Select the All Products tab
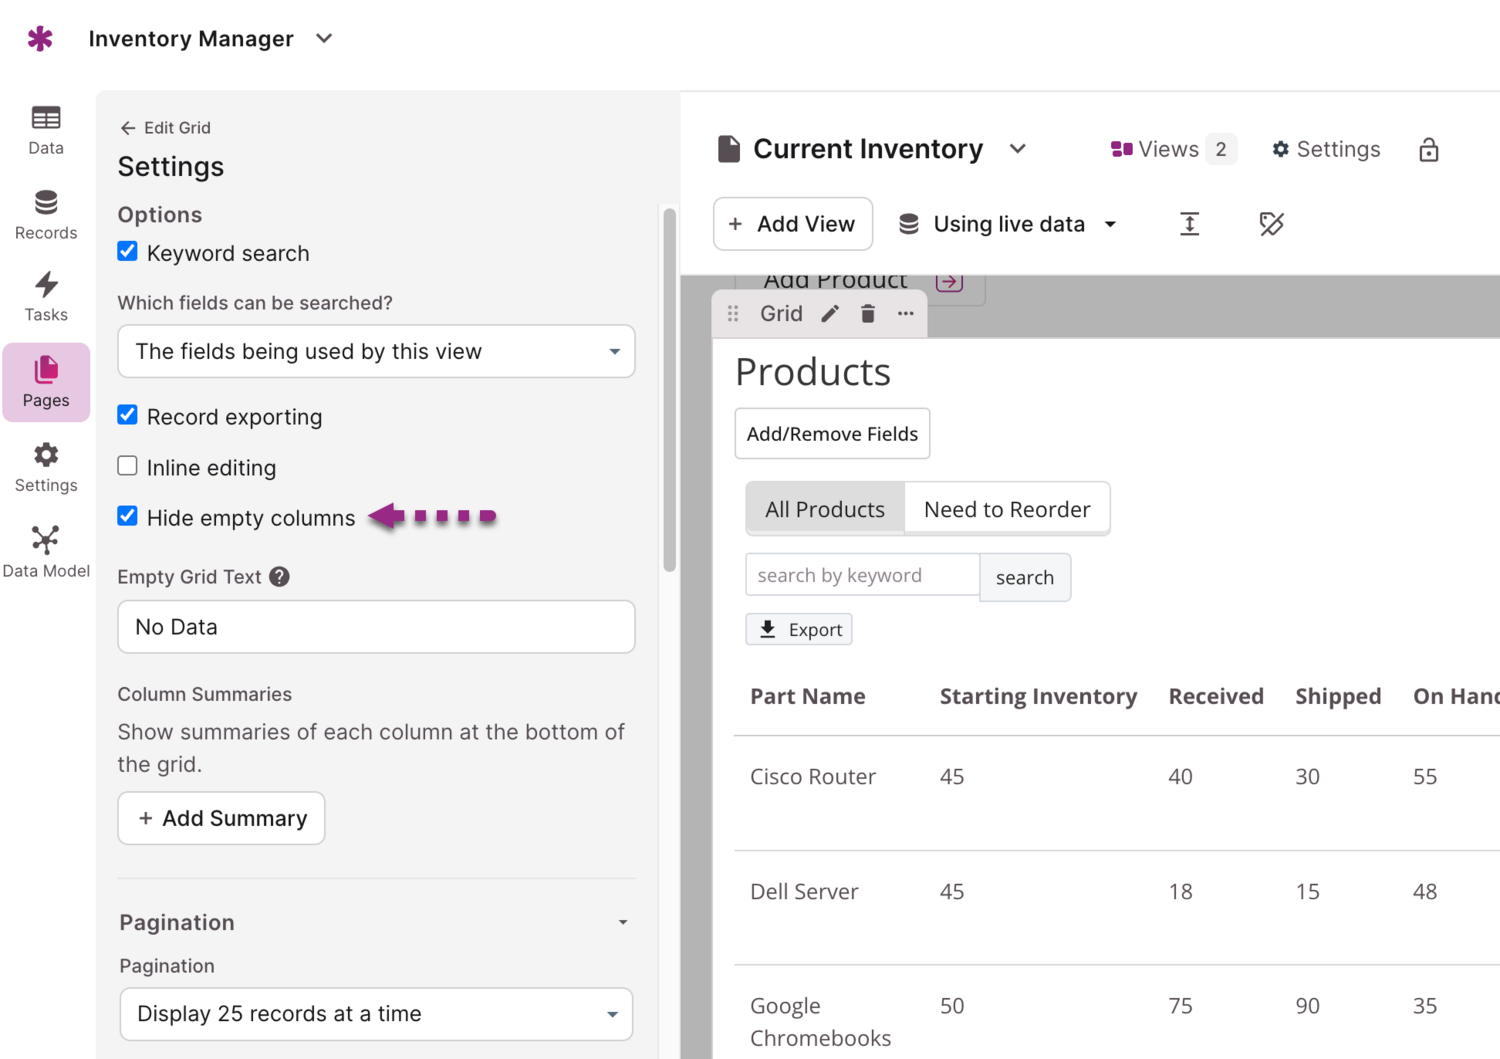Viewport: 1500px width, 1059px height. pyautogui.click(x=825, y=510)
